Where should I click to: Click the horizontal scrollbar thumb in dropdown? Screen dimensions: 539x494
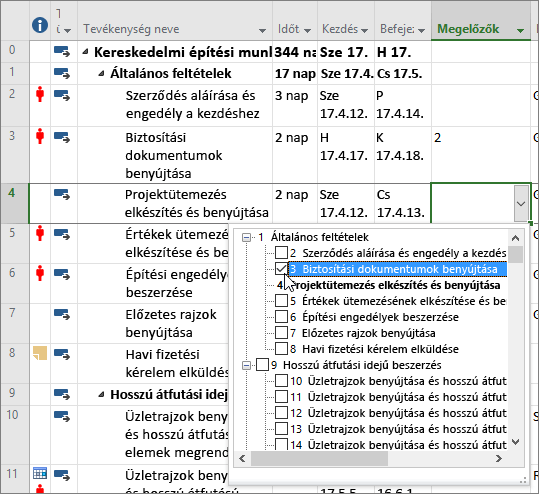tap(319, 458)
